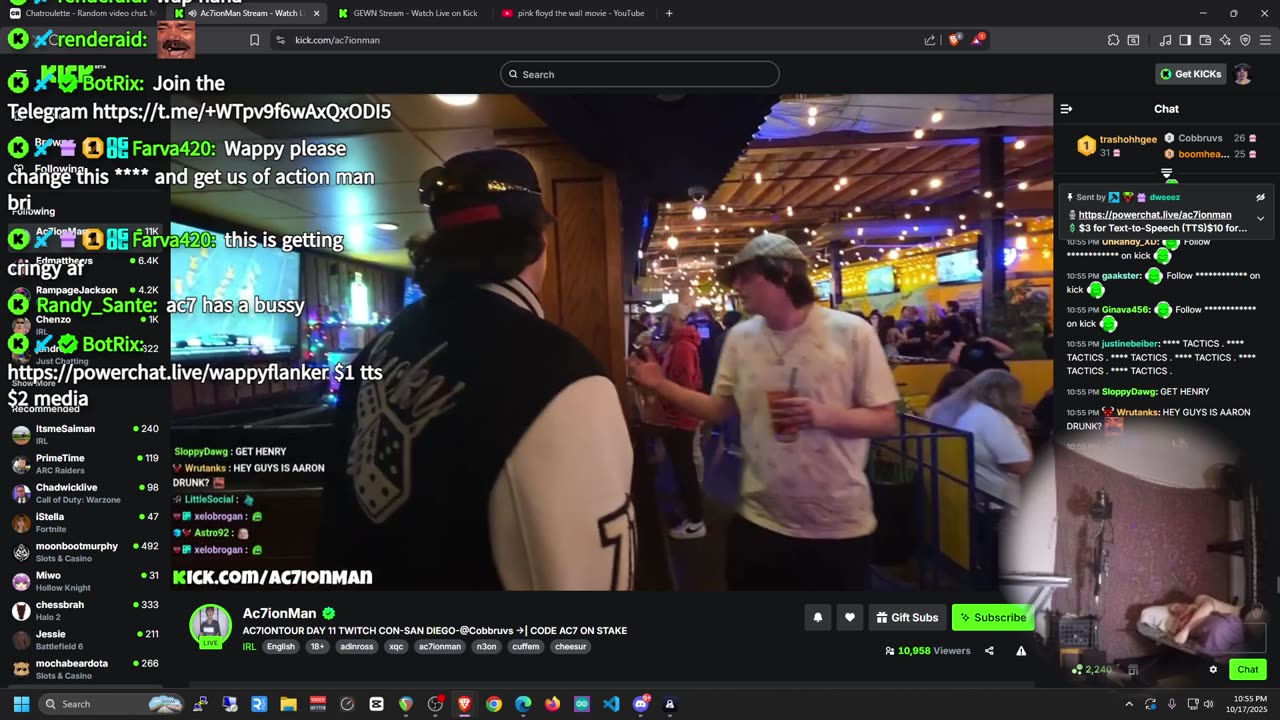Open Brave extensions puzzle icon
The width and height of the screenshot is (1280, 720).
tap(1113, 40)
